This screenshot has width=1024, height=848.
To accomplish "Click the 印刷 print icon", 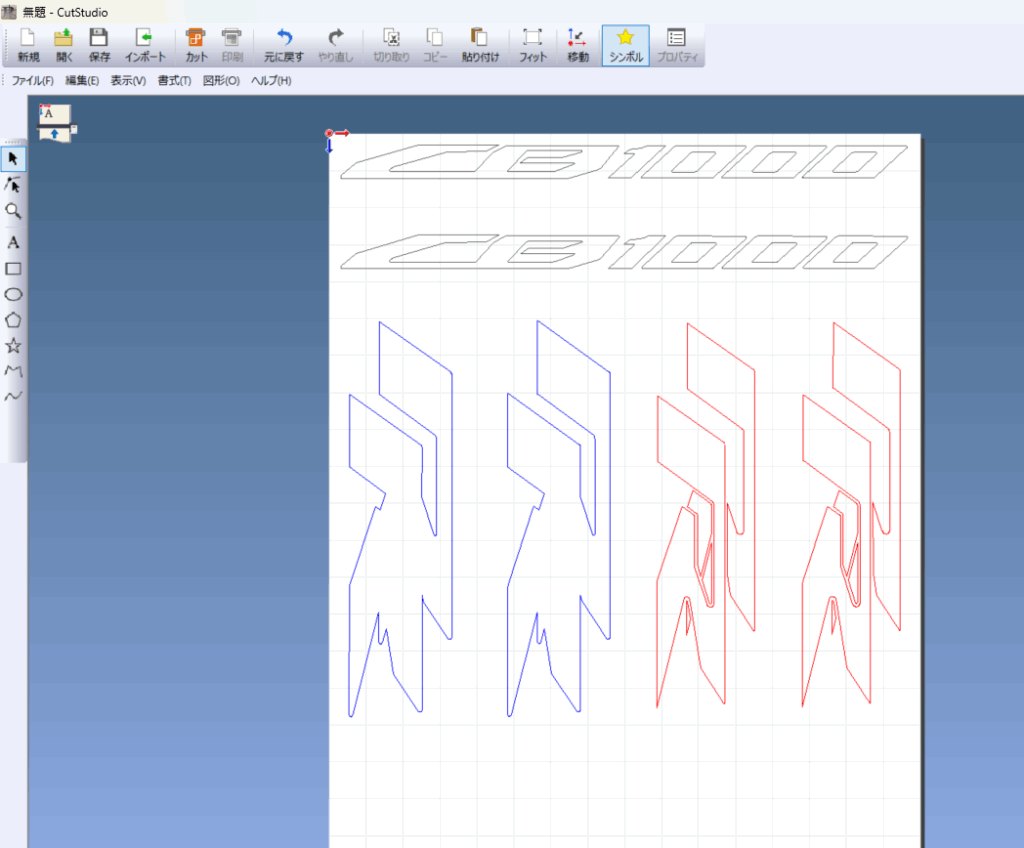I will [232, 46].
